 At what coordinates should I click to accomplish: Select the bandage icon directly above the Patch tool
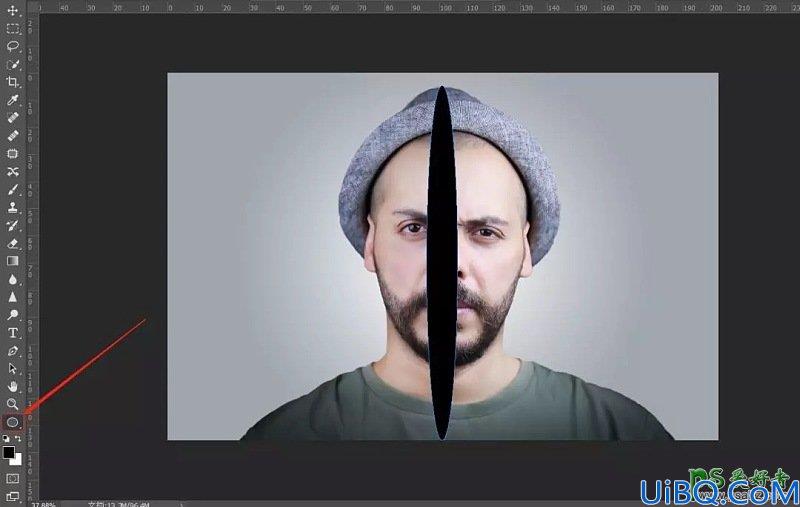[x=13, y=136]
